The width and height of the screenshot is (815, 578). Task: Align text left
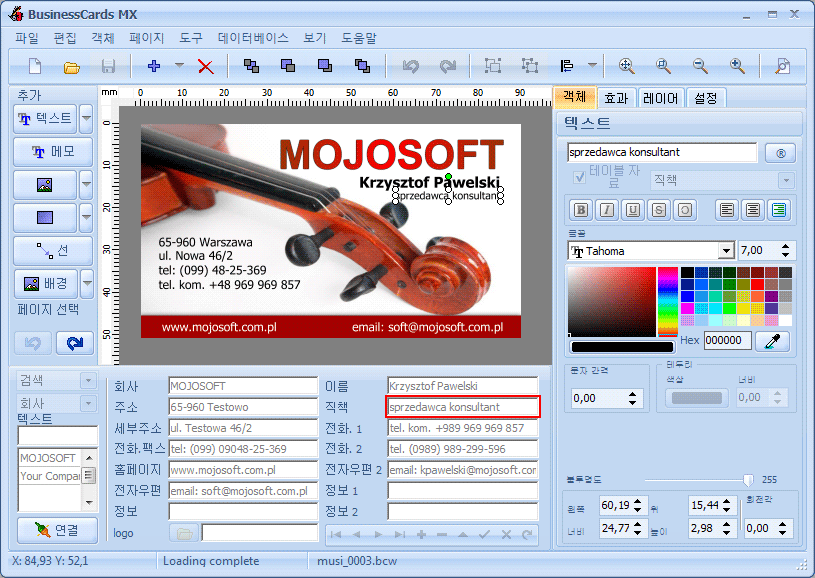coord(727,210)
